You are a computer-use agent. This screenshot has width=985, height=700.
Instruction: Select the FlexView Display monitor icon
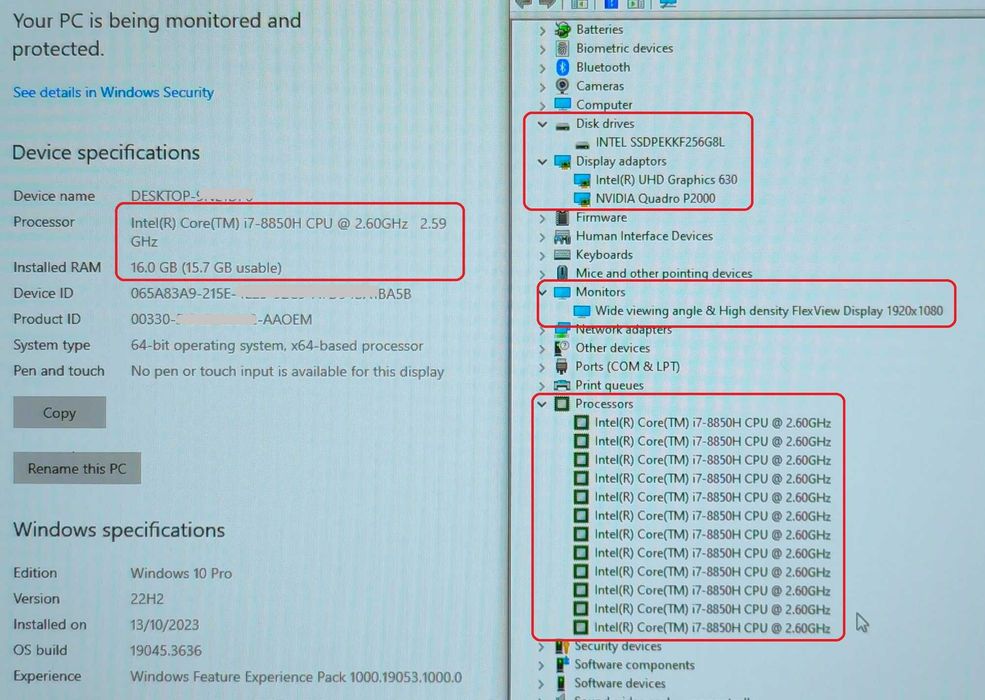582,311
